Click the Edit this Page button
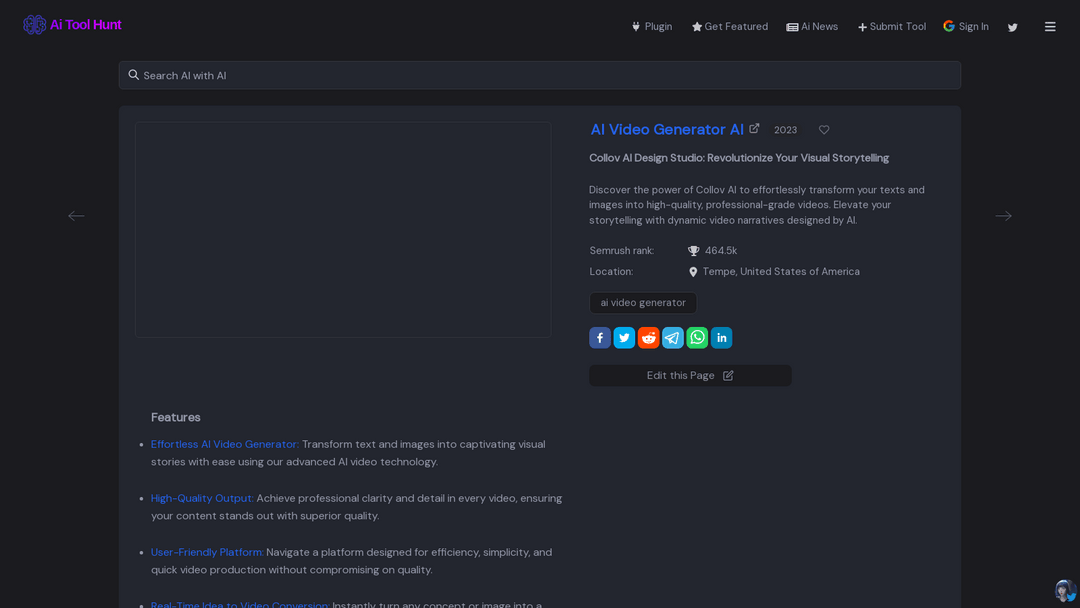Viewport: 1080px width, 608px height. coord(690,376)
